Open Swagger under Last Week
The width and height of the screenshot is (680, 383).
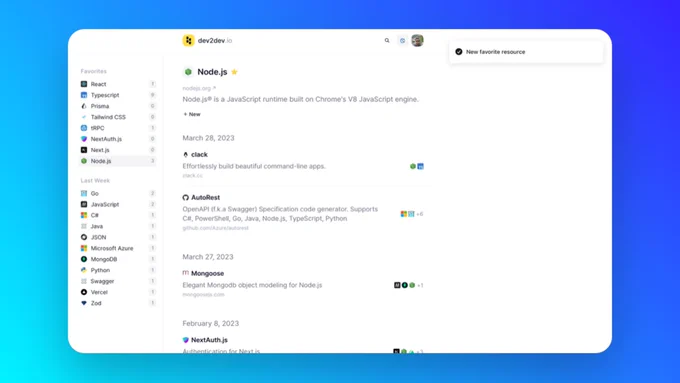click(x=118, y=281)
